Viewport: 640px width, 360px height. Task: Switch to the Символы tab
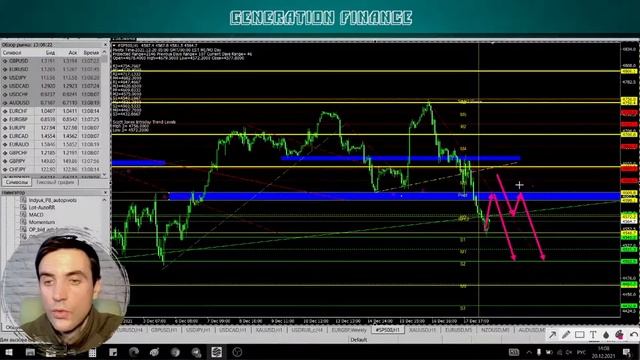click(17, 182)
